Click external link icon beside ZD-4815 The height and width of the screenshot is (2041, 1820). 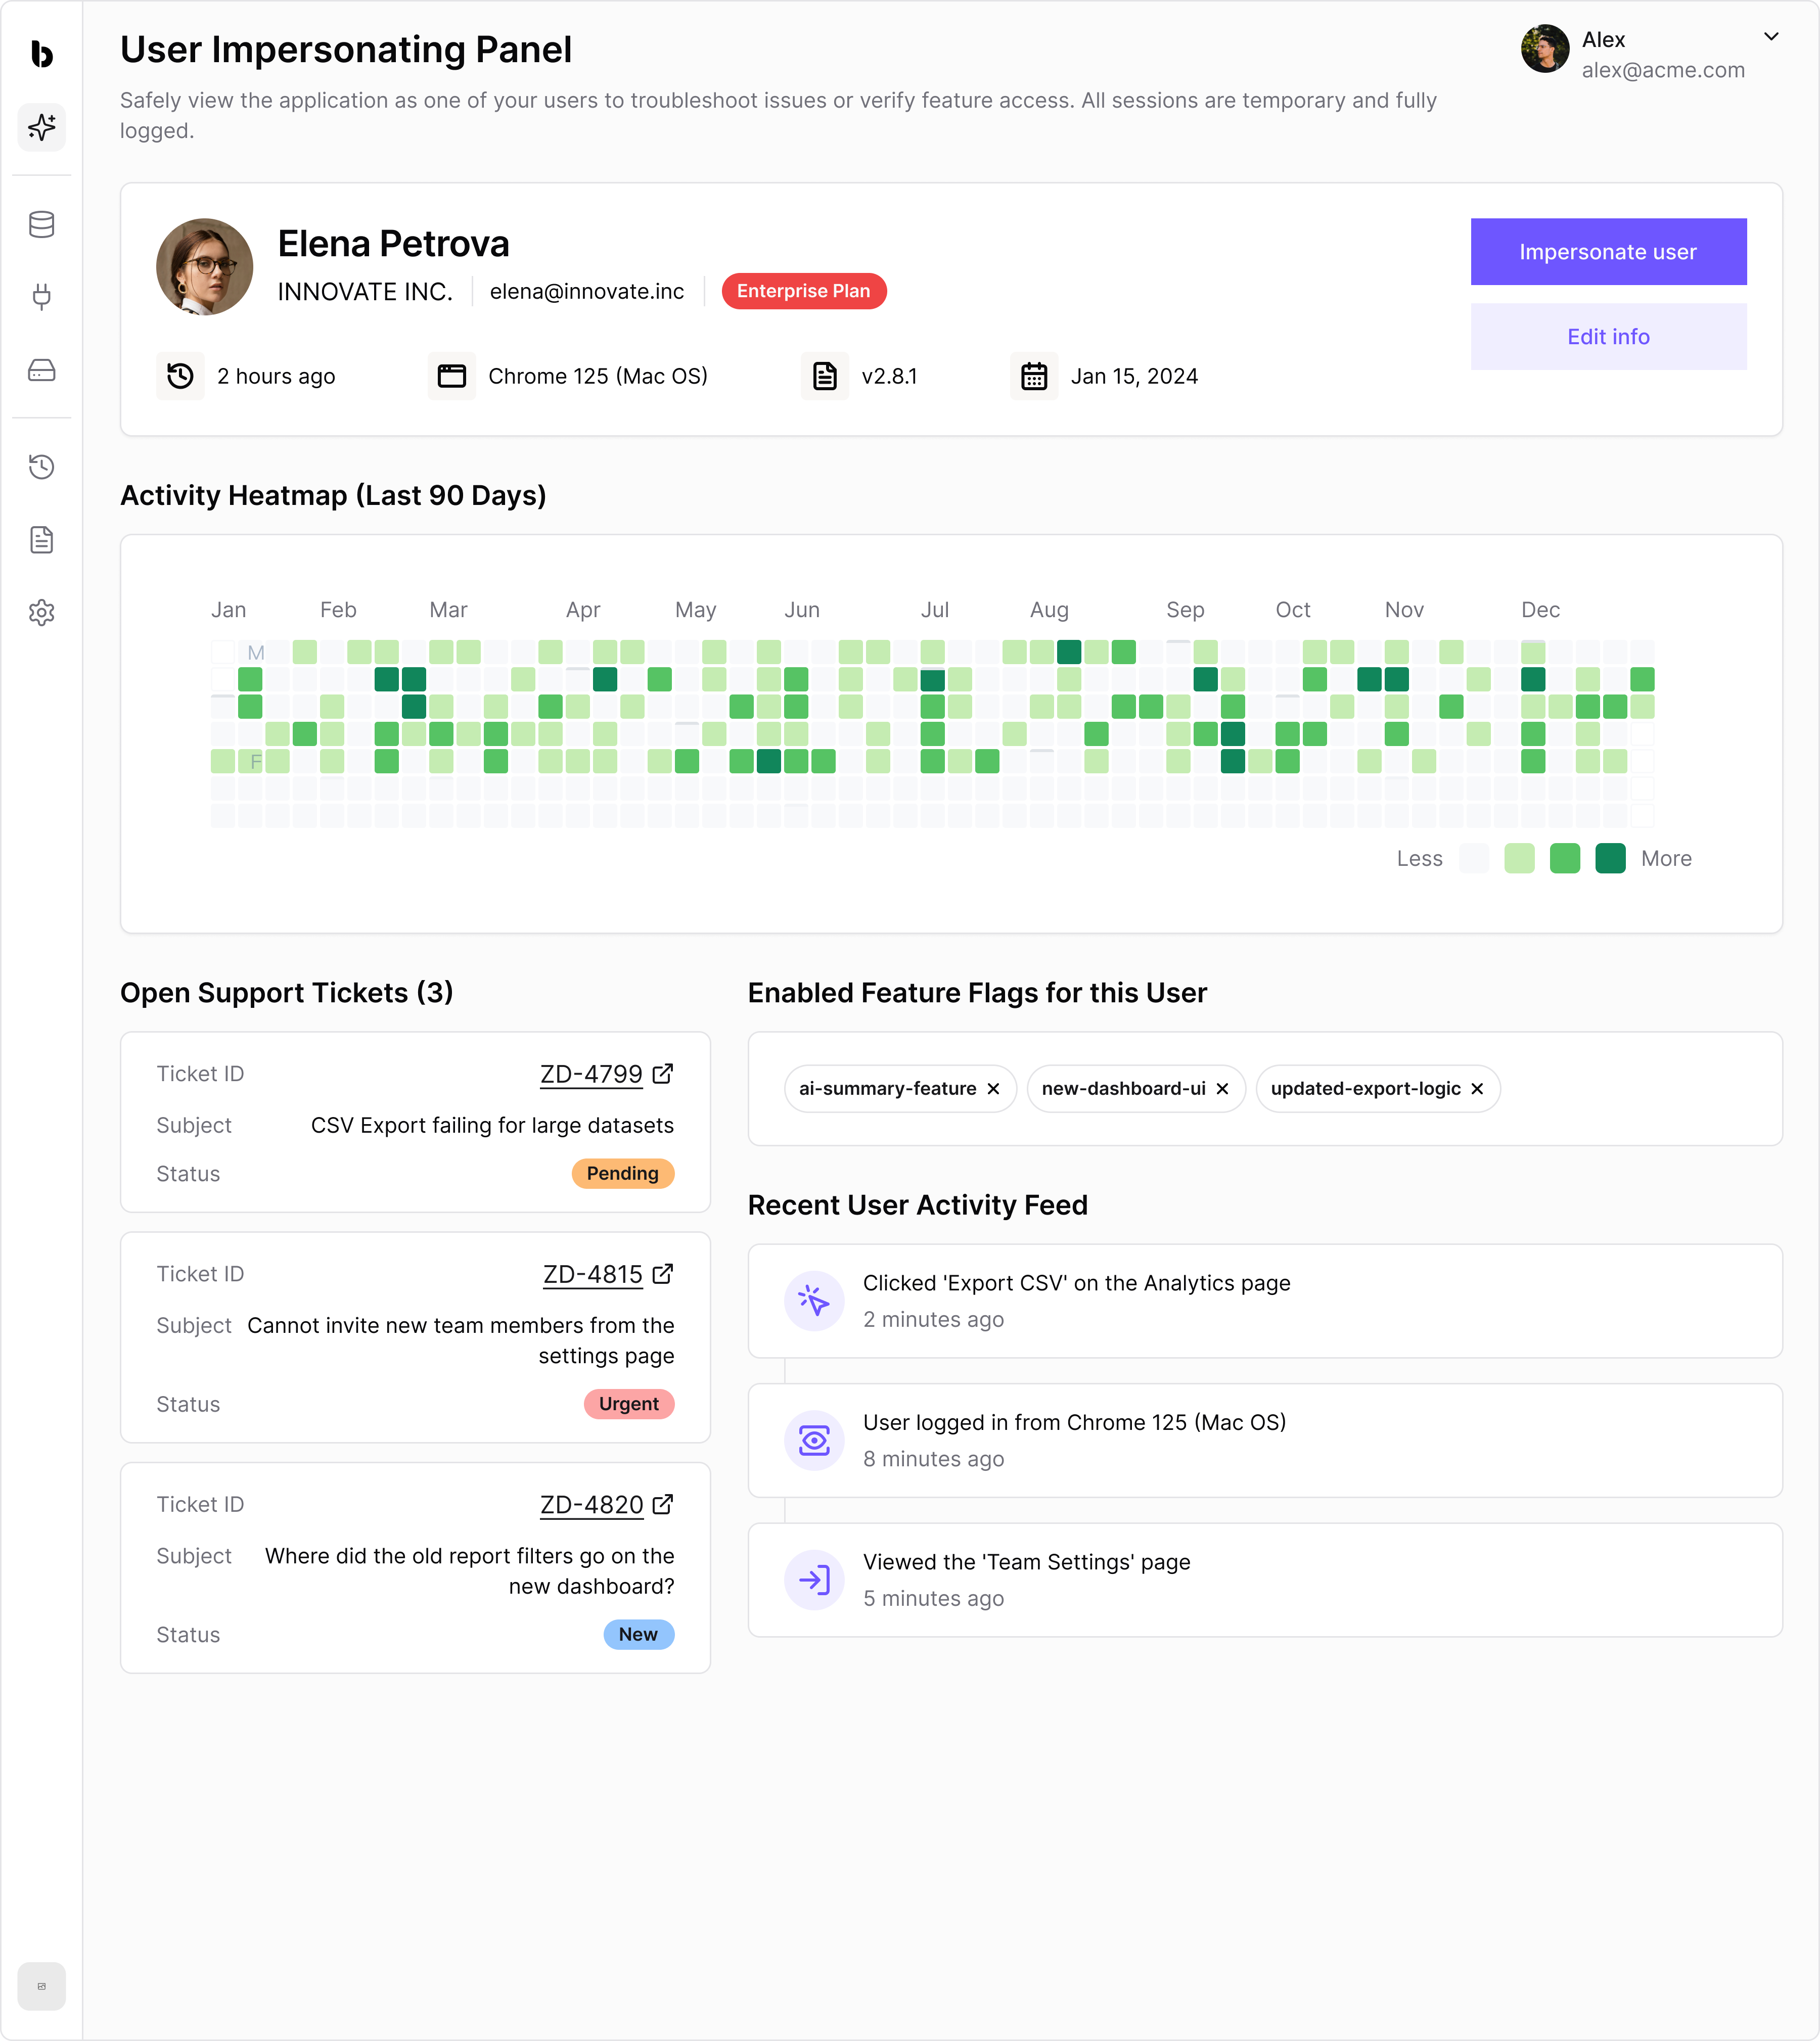663,1273
